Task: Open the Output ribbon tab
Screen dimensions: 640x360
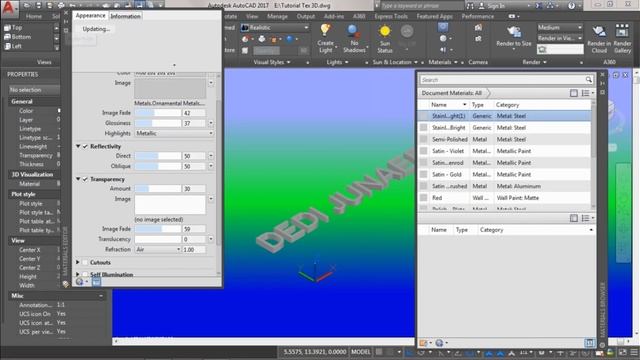Action: (x=306, y=16)
